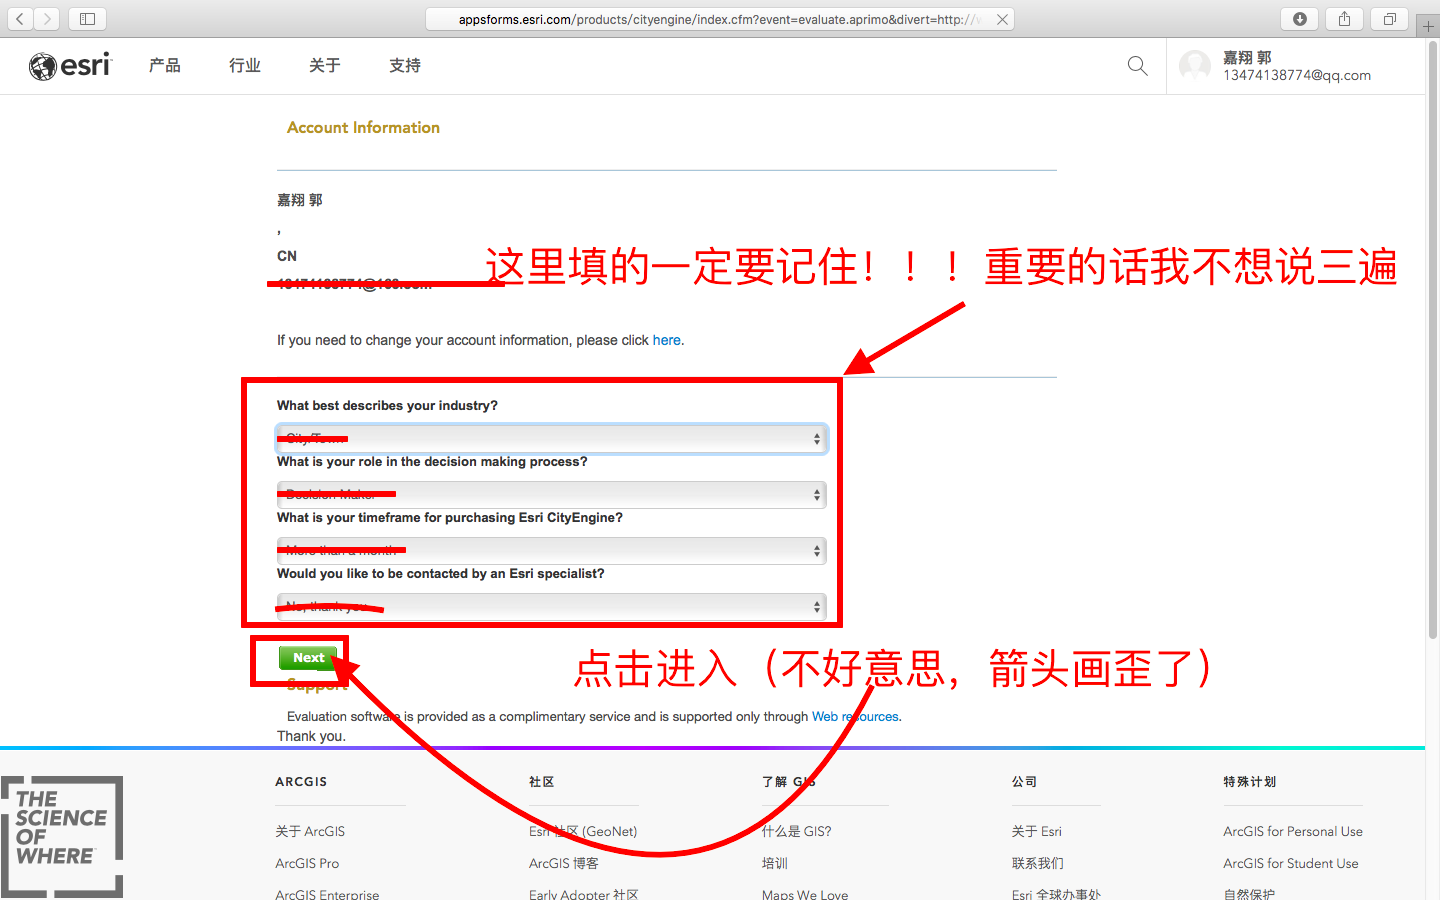
Task: Click the page vertical scrollbar
Action: [1432, 340]
